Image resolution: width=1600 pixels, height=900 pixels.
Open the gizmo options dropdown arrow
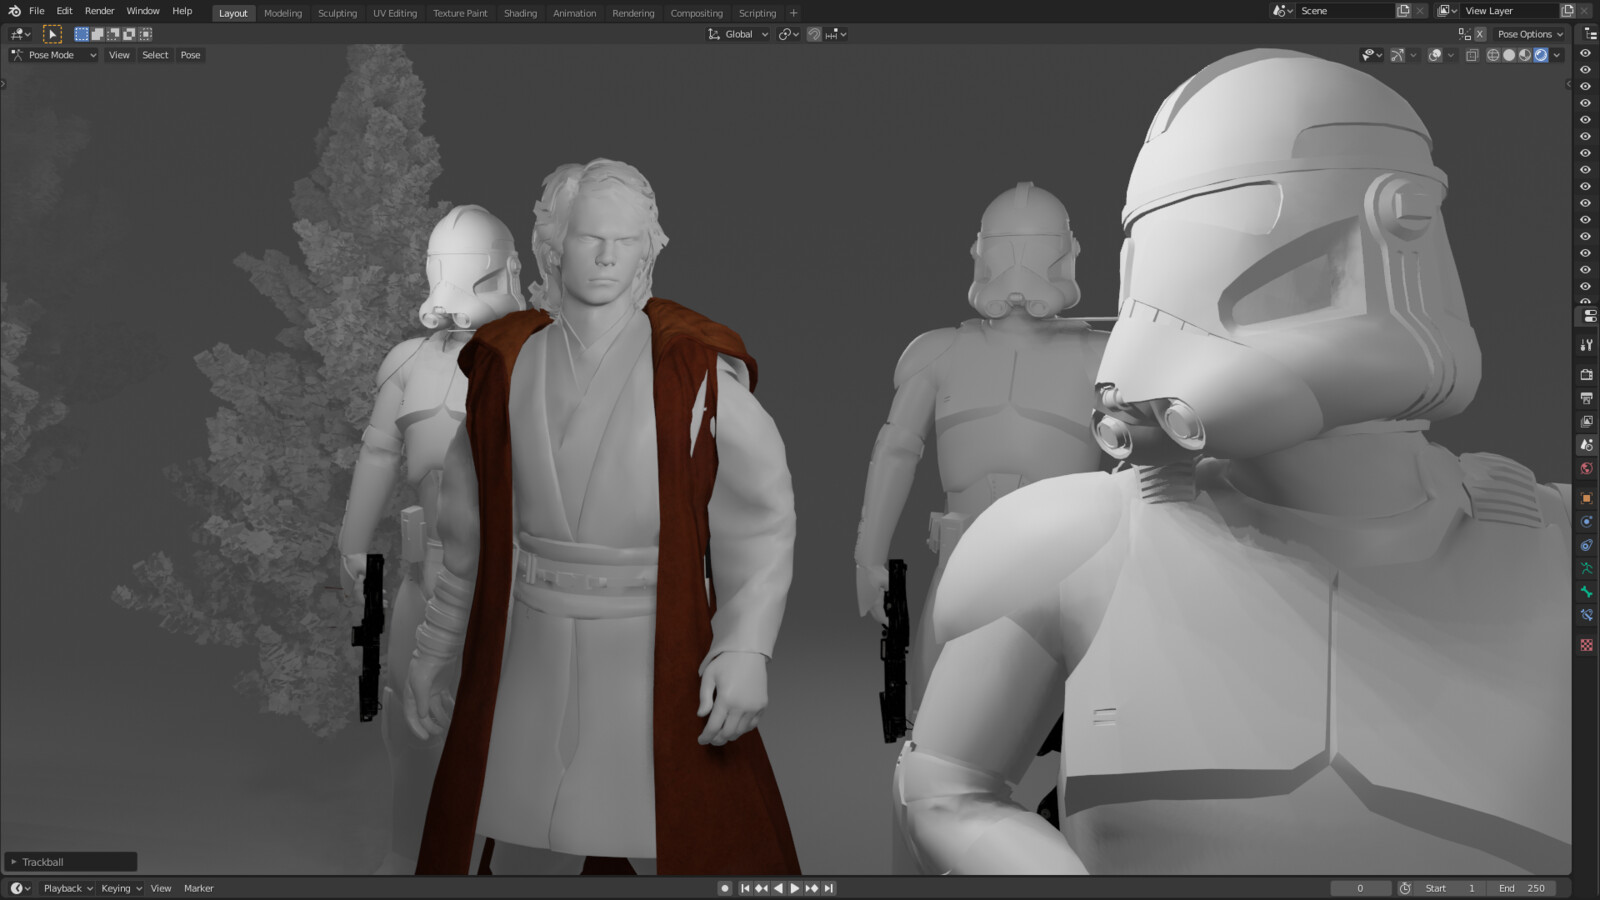click(x=1413, y=55)
